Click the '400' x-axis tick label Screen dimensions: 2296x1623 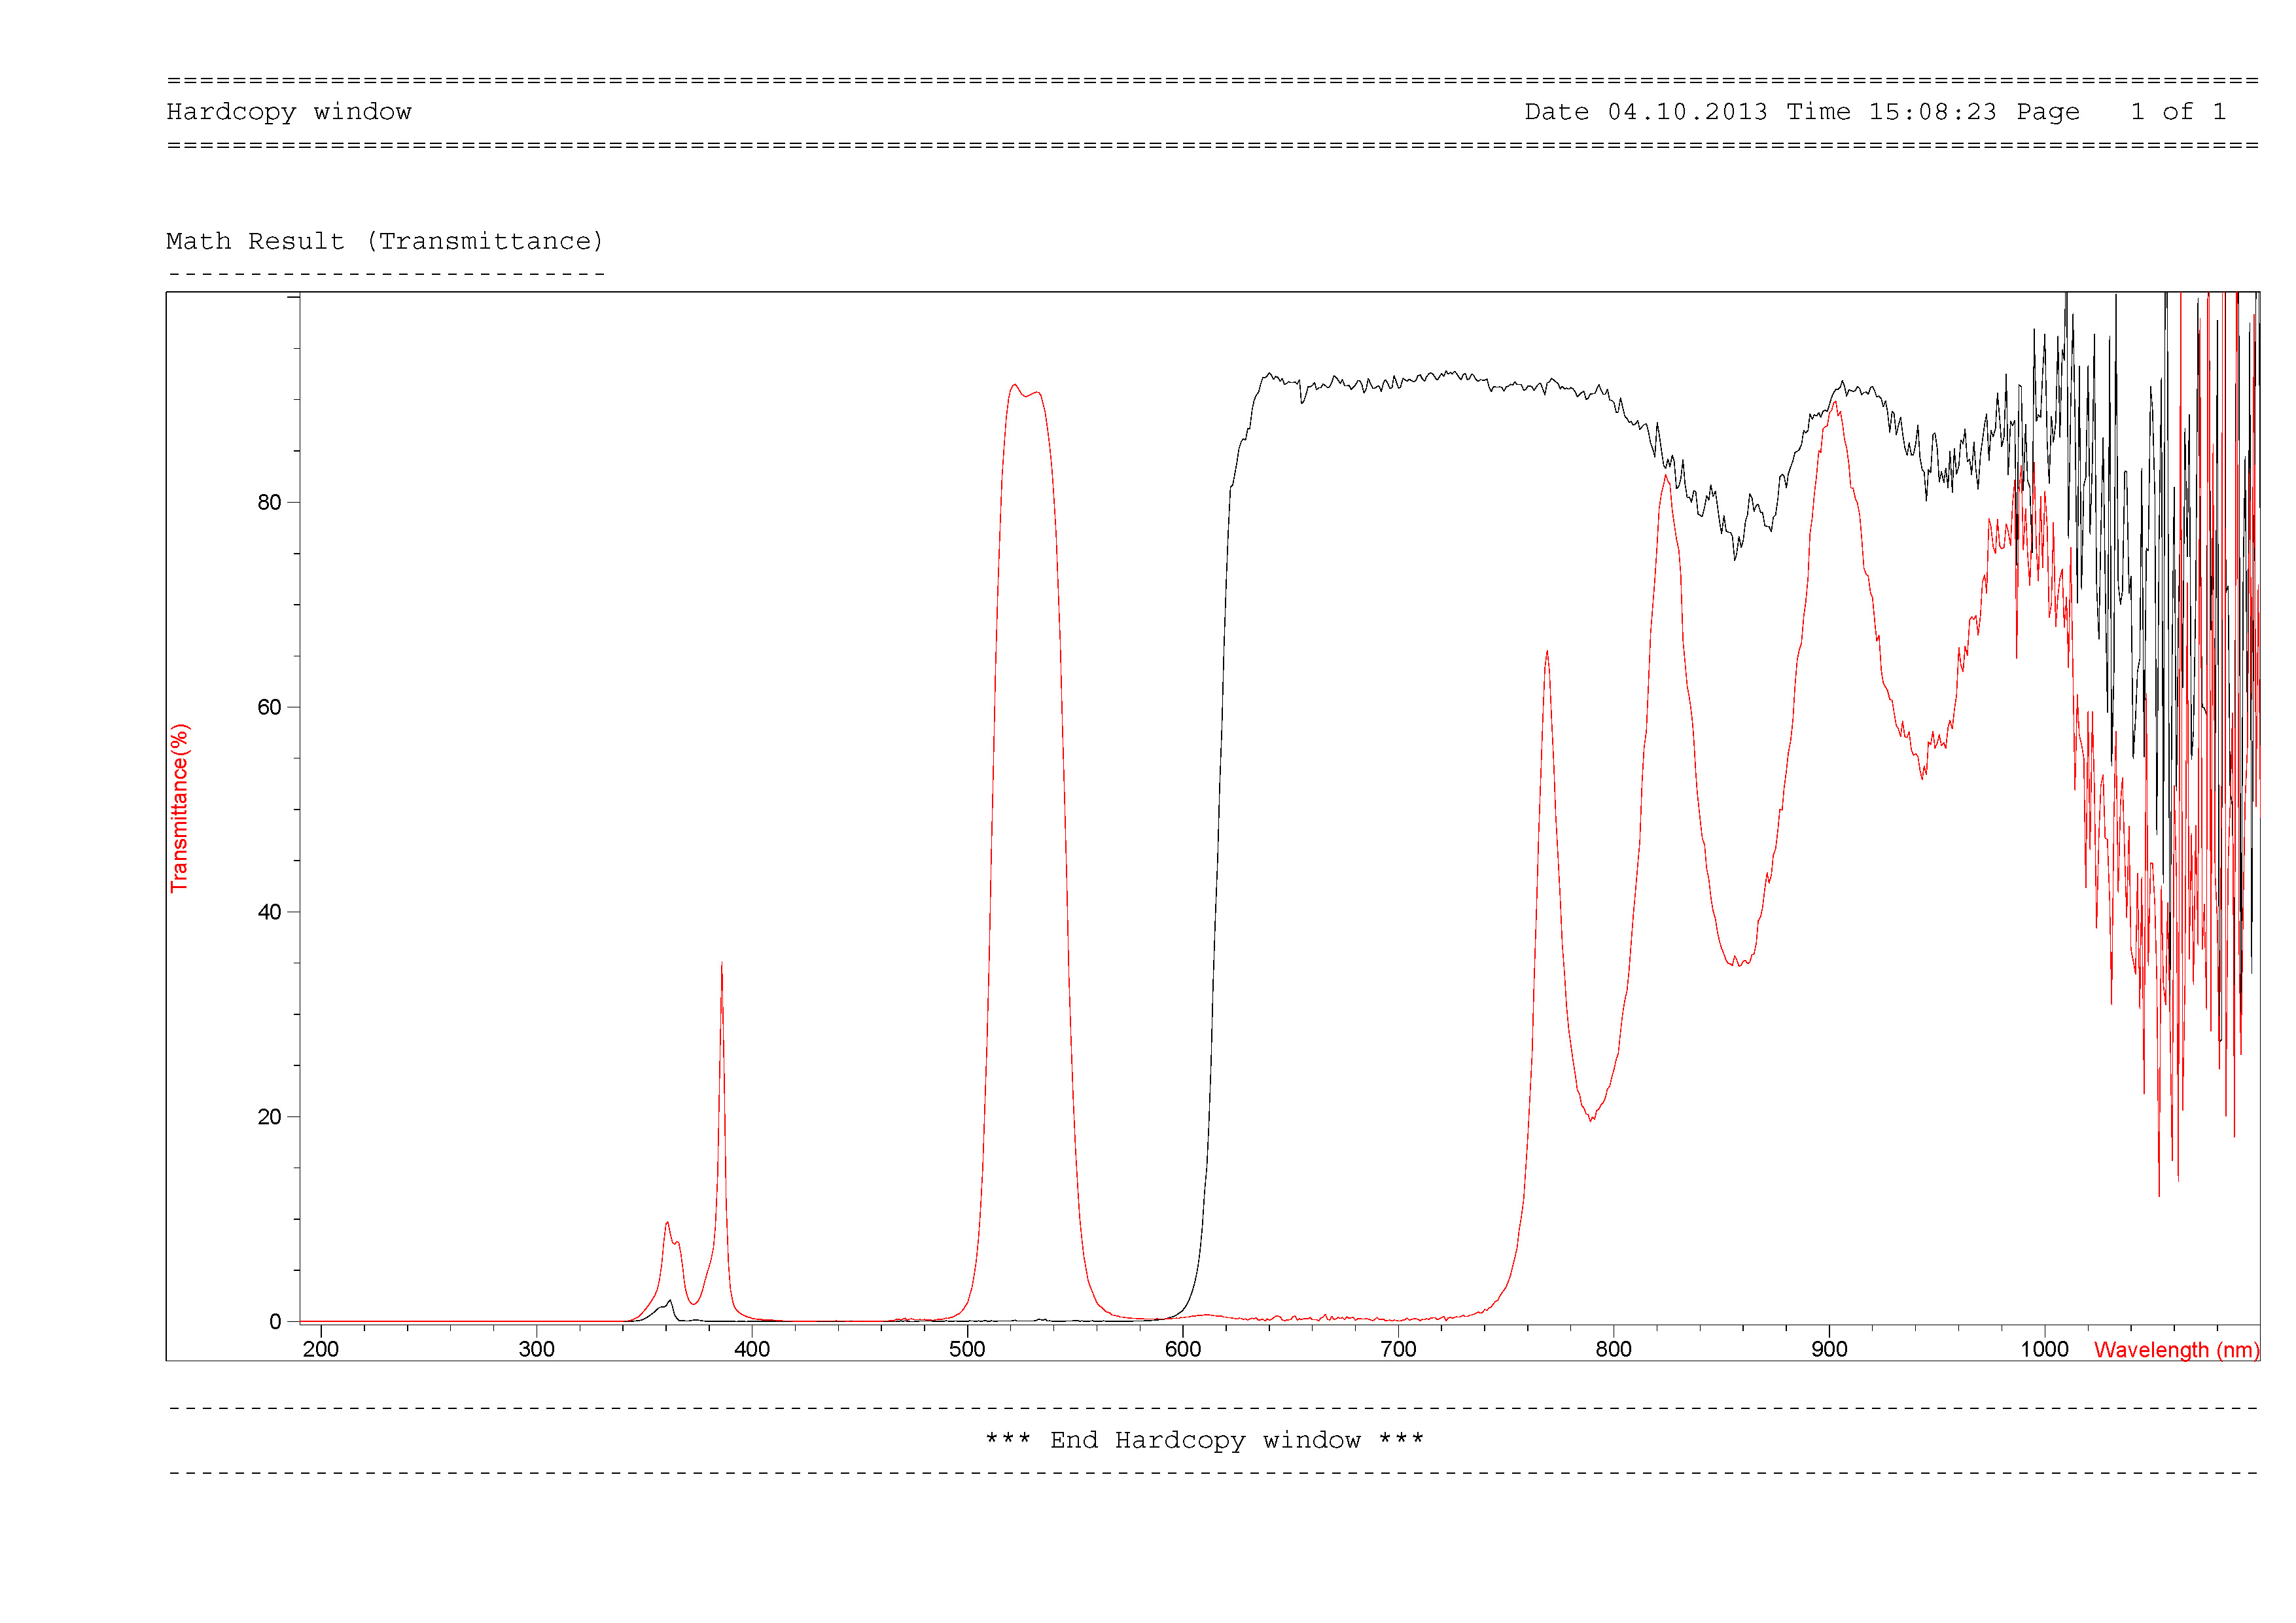pos(752,1349)
